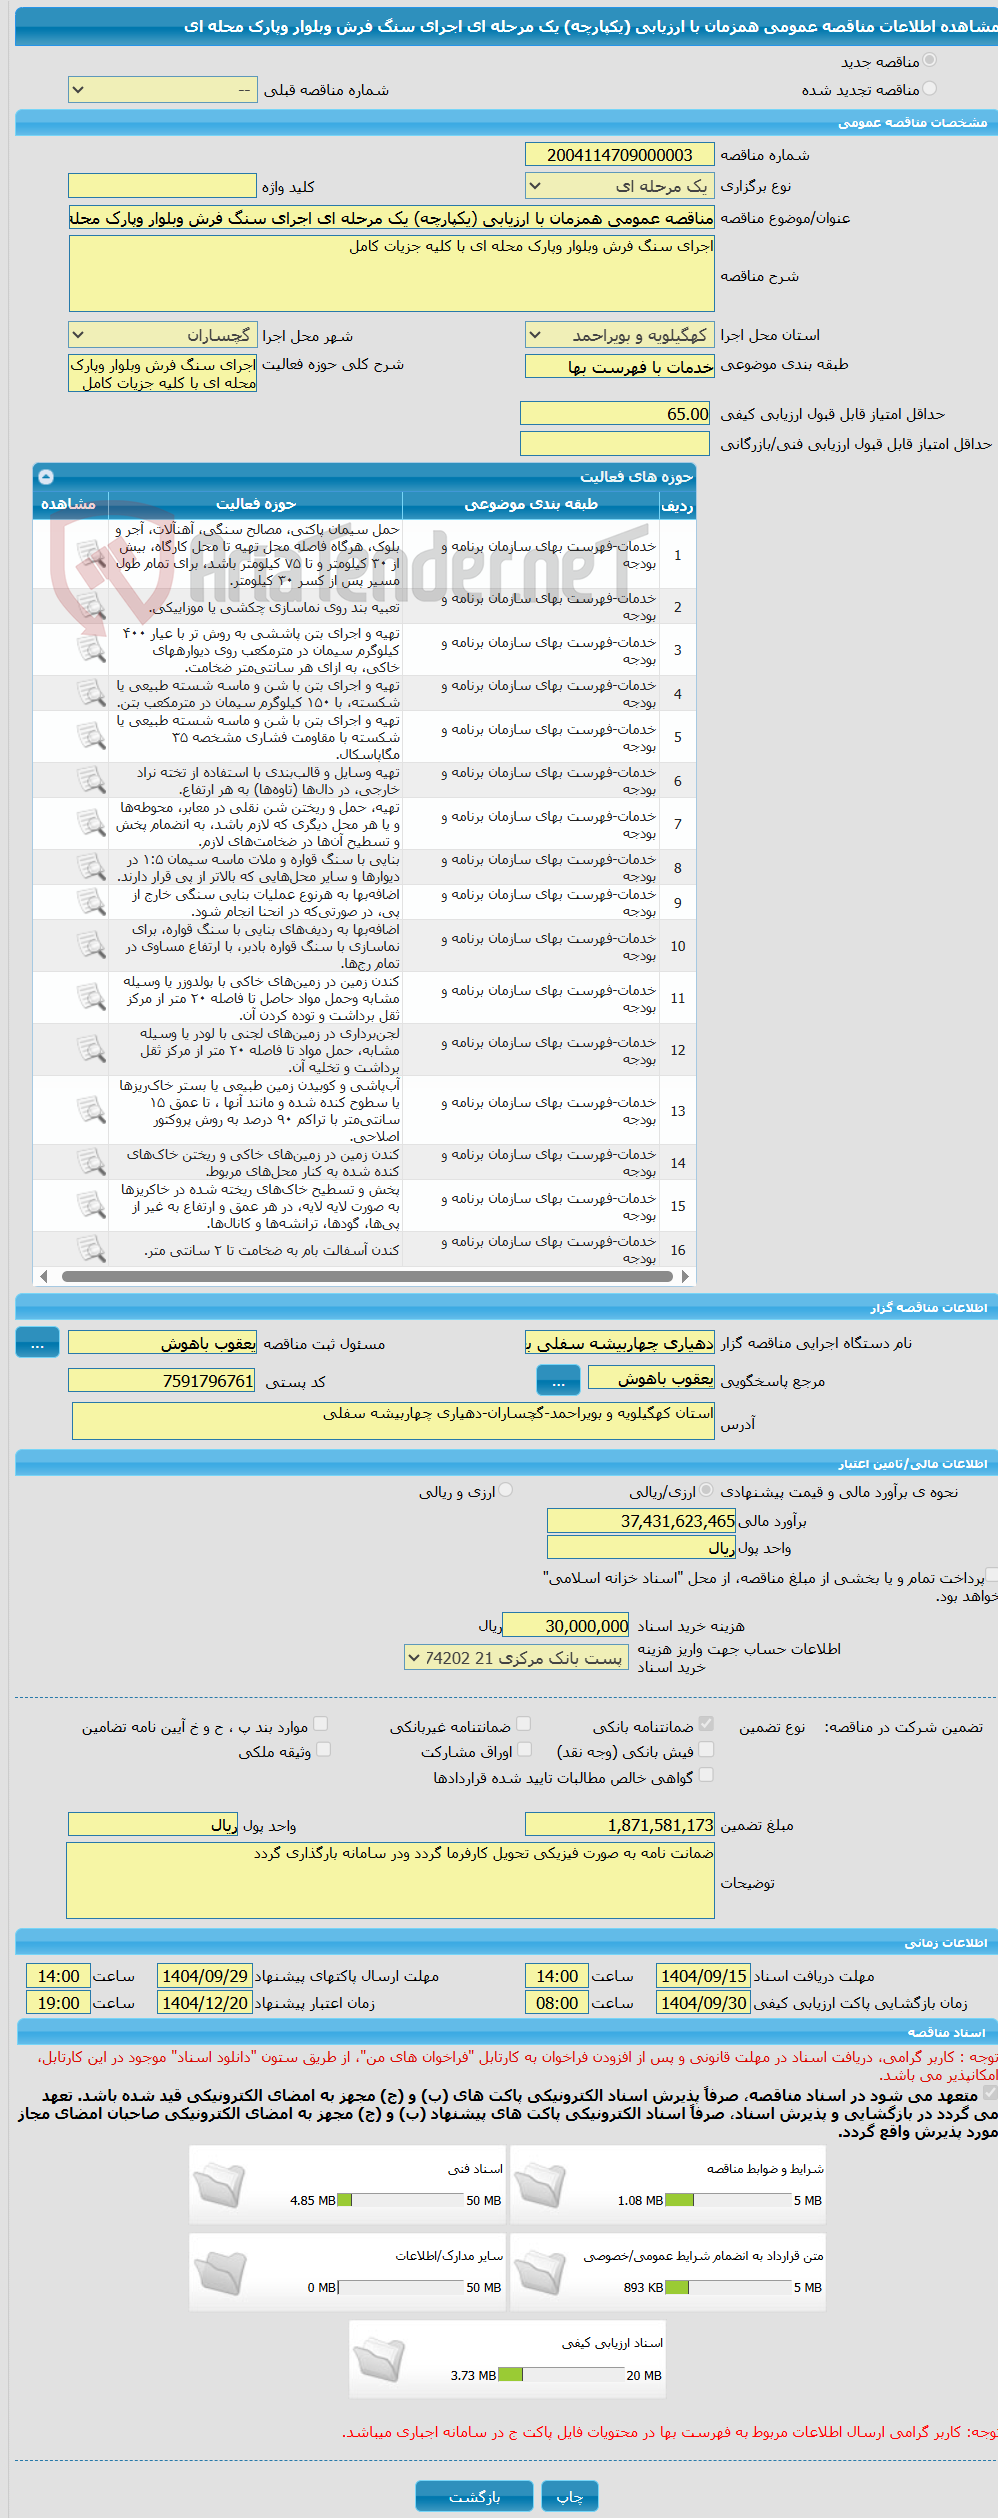Toggle اوراق مشارکت checkbox

[523, 1749]
